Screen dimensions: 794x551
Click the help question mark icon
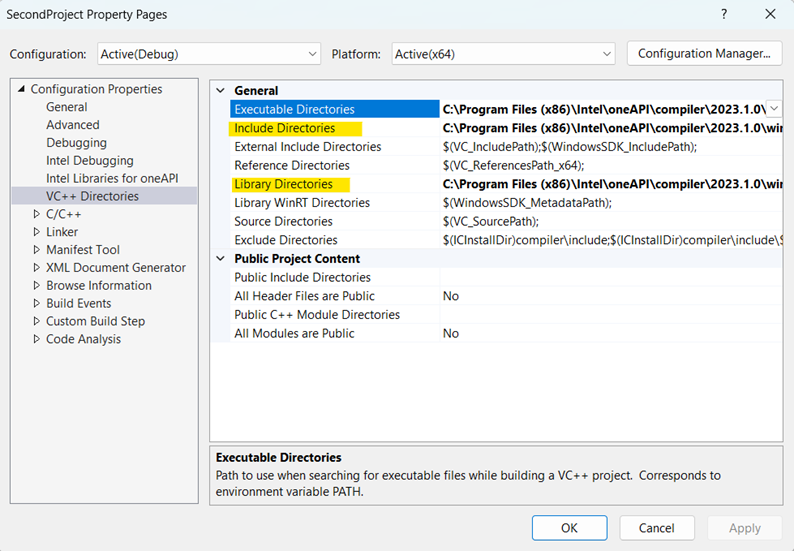[723, 15]
